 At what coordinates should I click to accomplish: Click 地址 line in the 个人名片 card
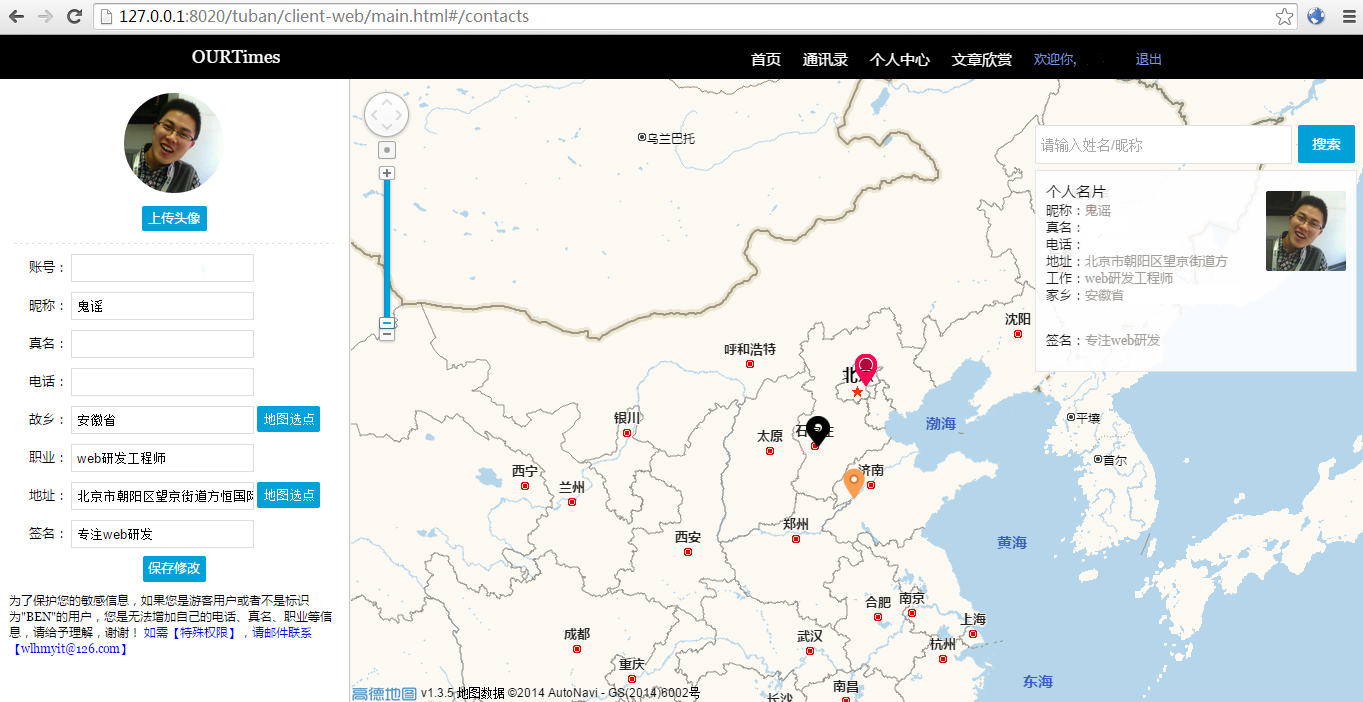click(1137, 261)
